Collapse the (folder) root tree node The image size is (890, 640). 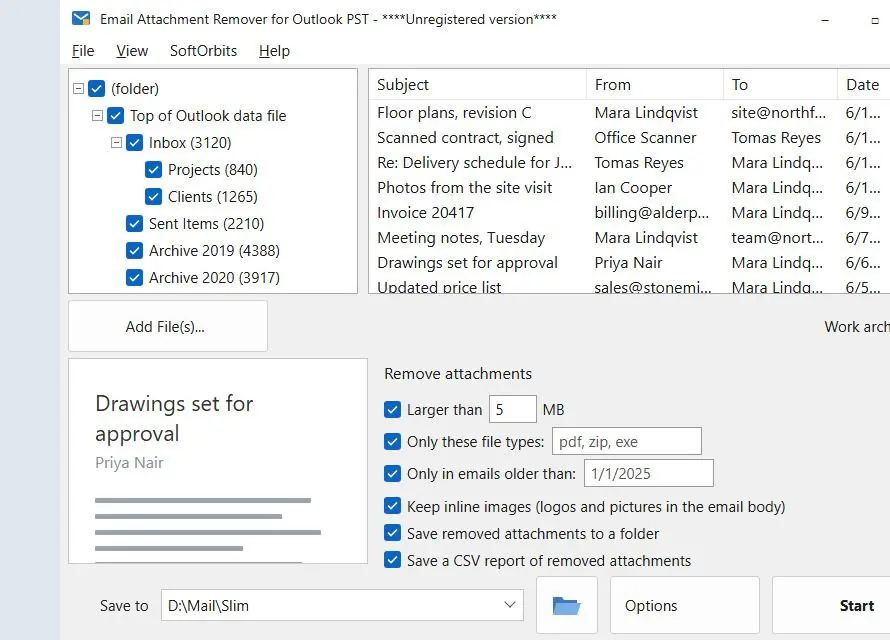(x=79, y=89)
